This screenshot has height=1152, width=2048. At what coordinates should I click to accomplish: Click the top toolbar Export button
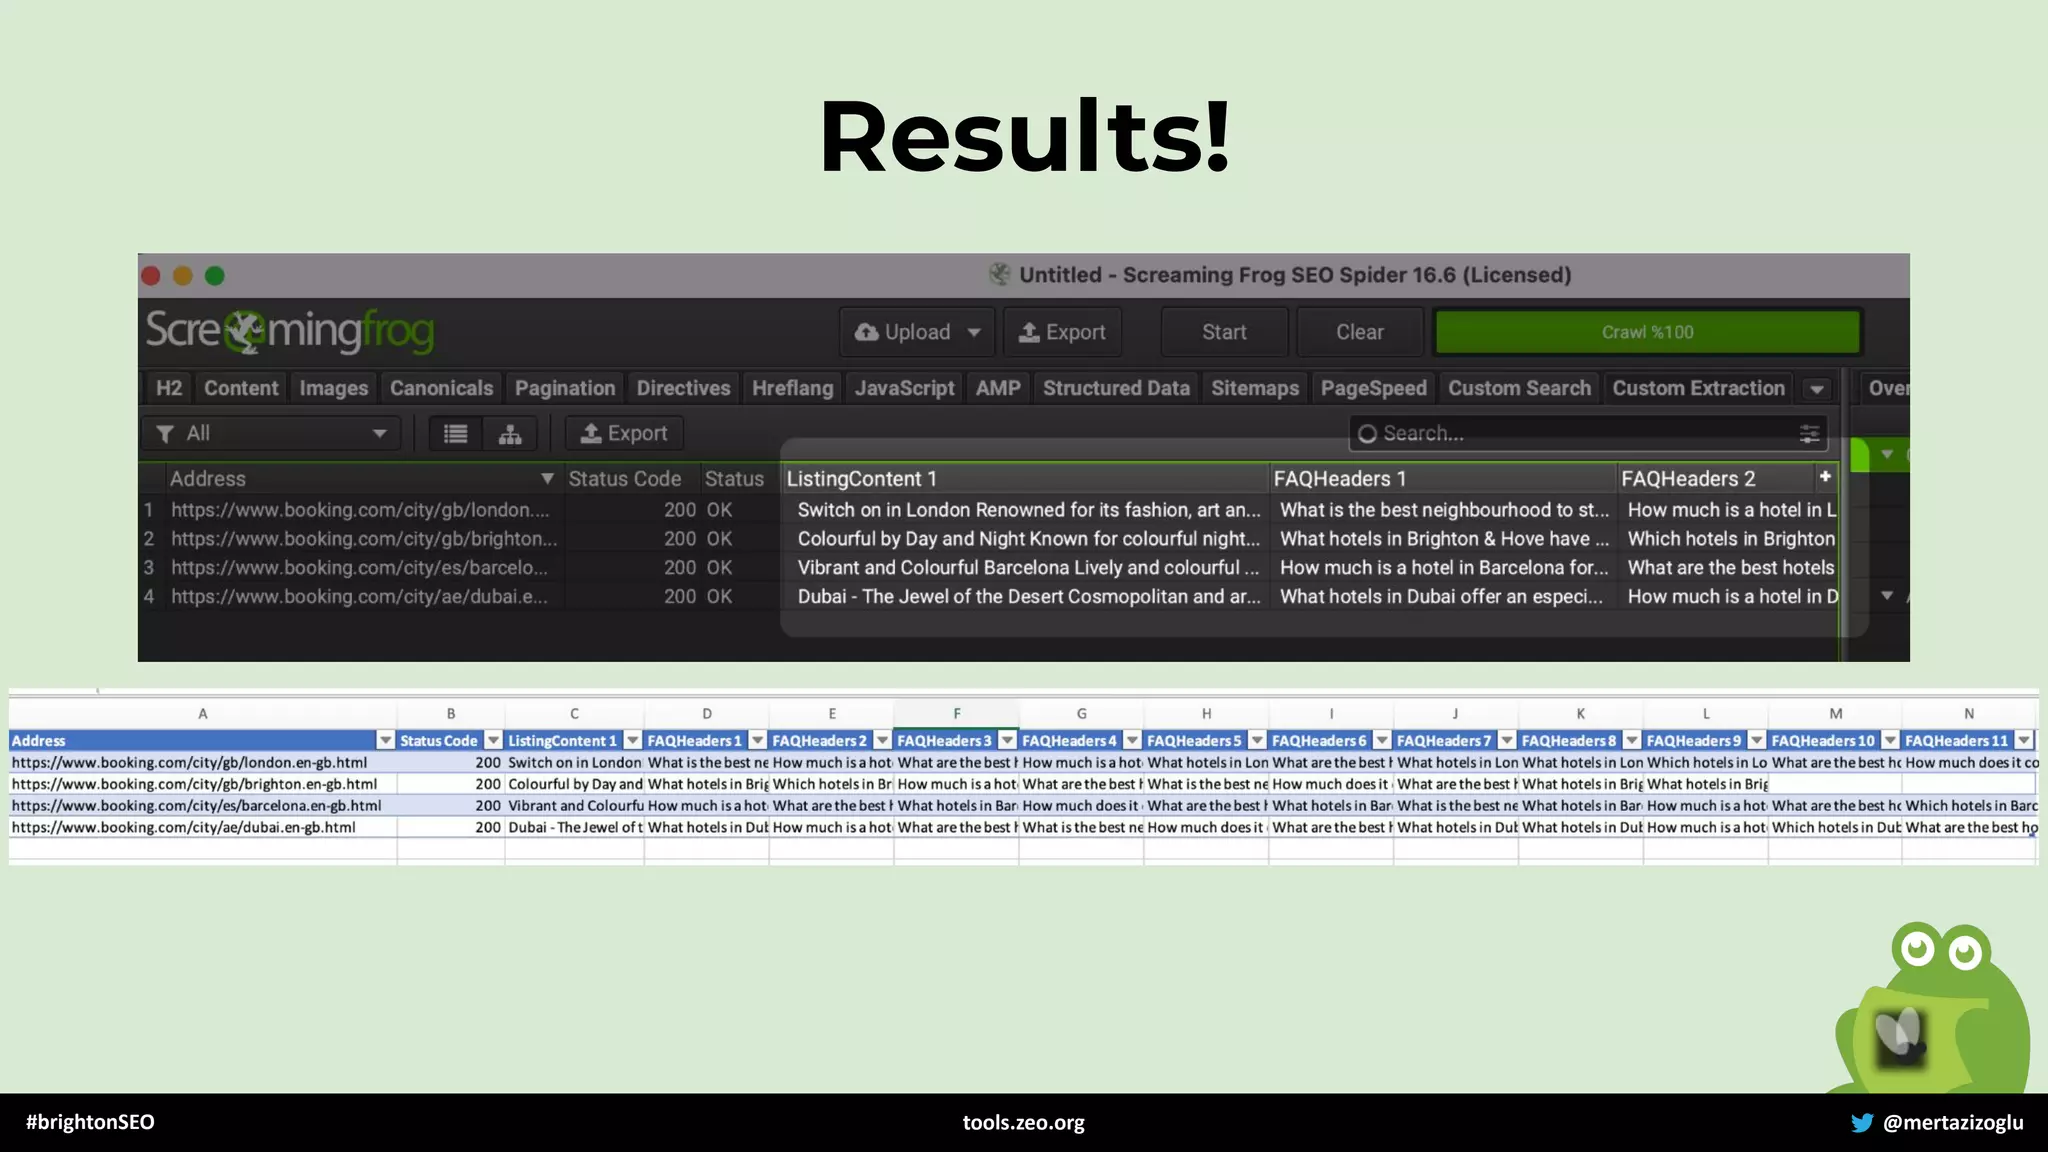1062,332
